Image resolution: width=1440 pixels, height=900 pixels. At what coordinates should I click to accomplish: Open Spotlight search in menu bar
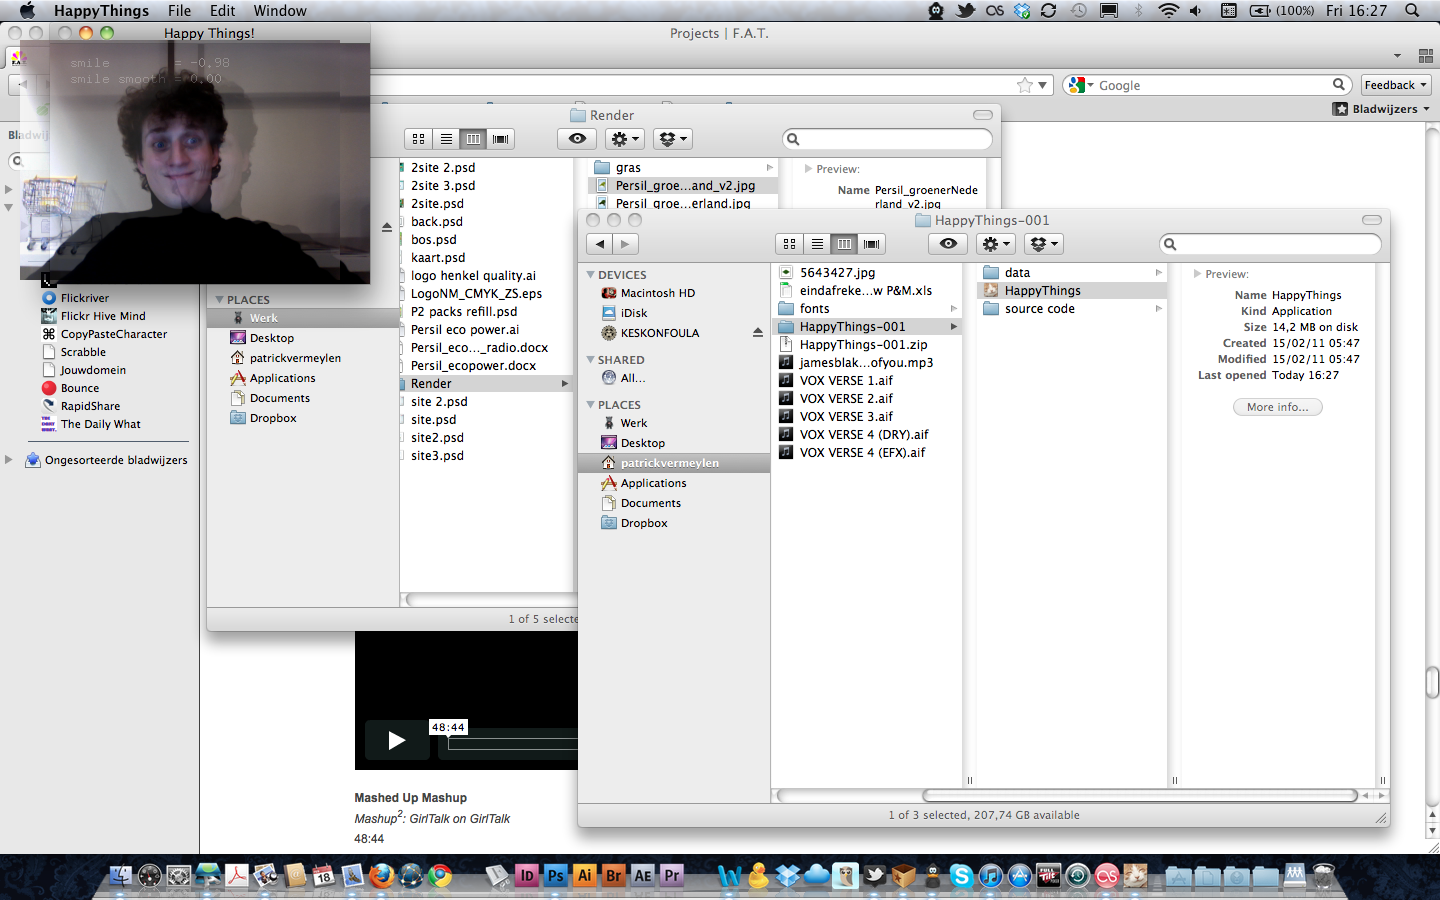click(x=1412, y=11)
